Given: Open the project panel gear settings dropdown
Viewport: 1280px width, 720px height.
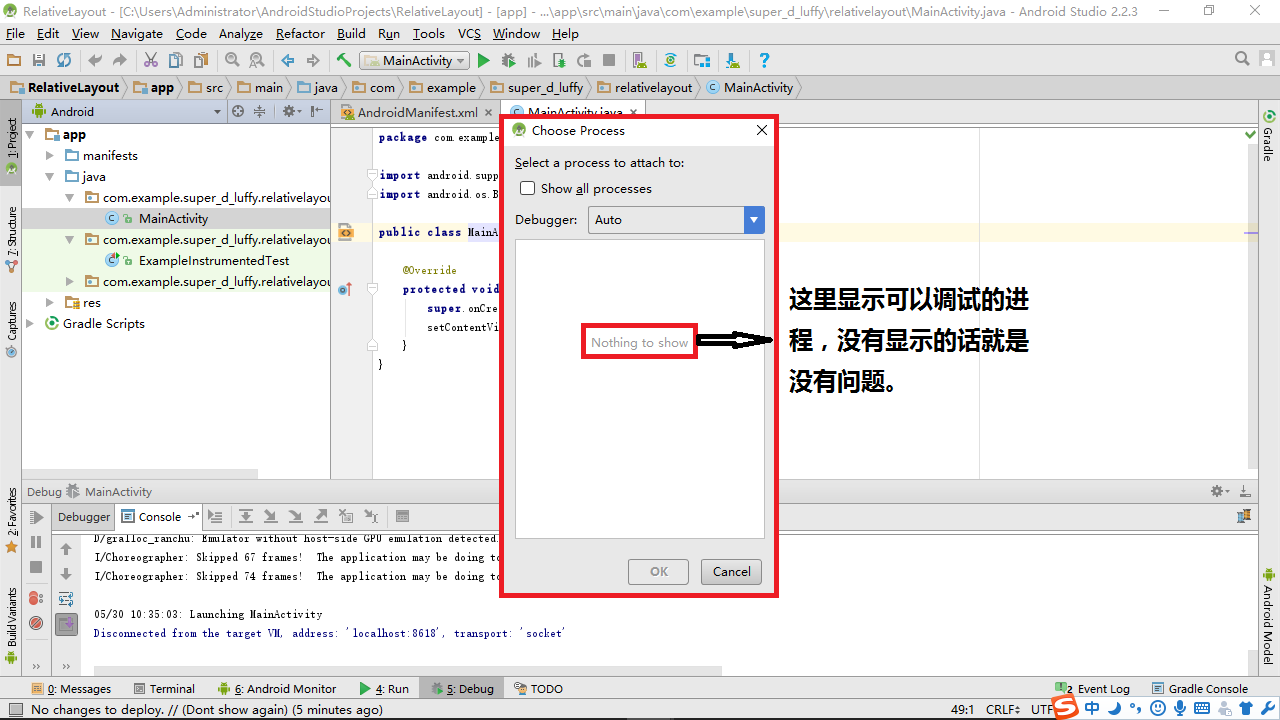Looking at the screenshot, I should click(291, 111).
